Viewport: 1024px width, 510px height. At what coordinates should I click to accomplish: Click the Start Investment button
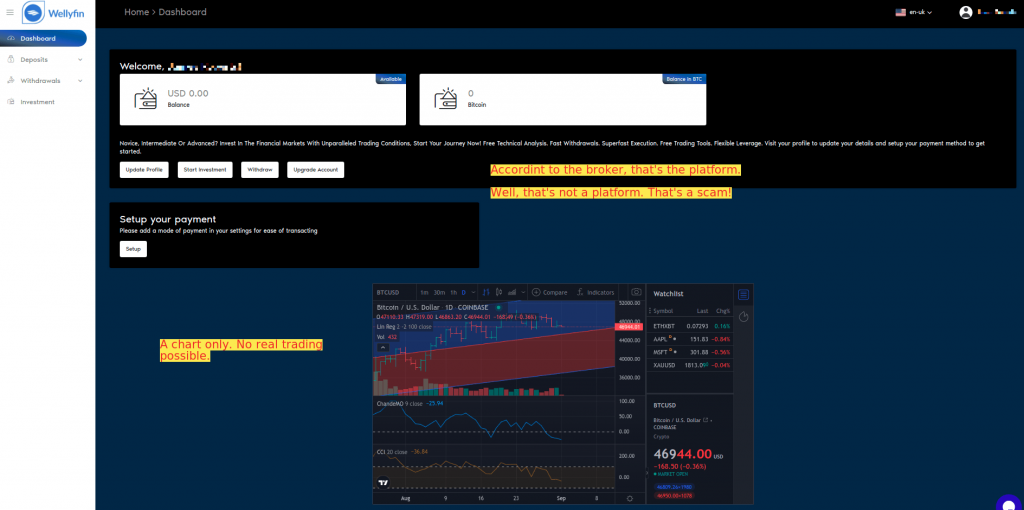coord(205,170)
